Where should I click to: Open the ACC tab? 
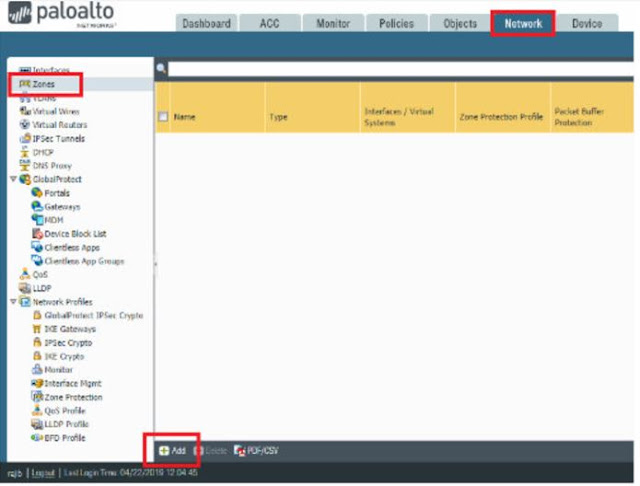pyautogui.click(x=270, y=23)
